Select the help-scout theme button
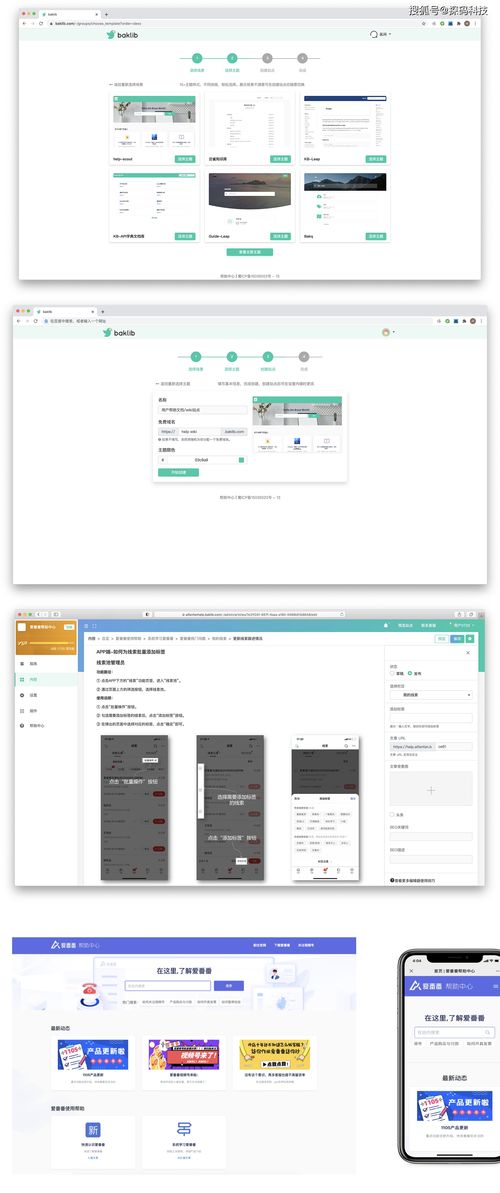 pyautogui.click(x=185, y=159)
